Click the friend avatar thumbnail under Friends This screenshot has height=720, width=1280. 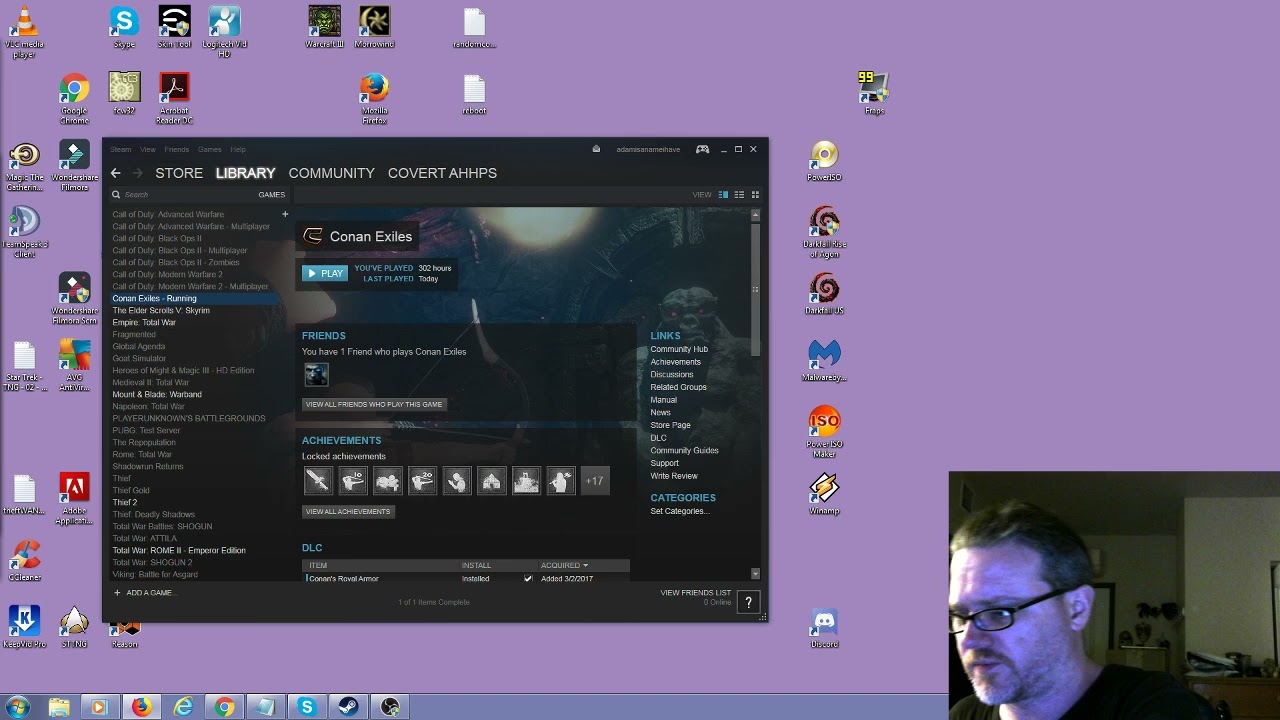316,374
